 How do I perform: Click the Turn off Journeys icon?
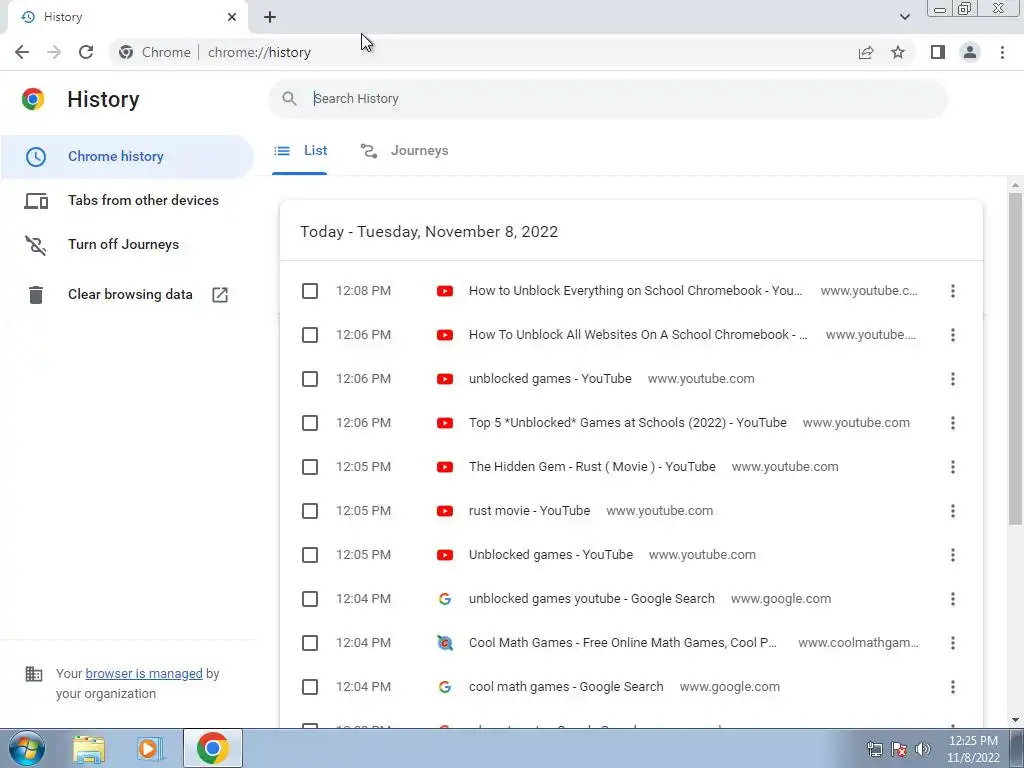tap(36, 245)
